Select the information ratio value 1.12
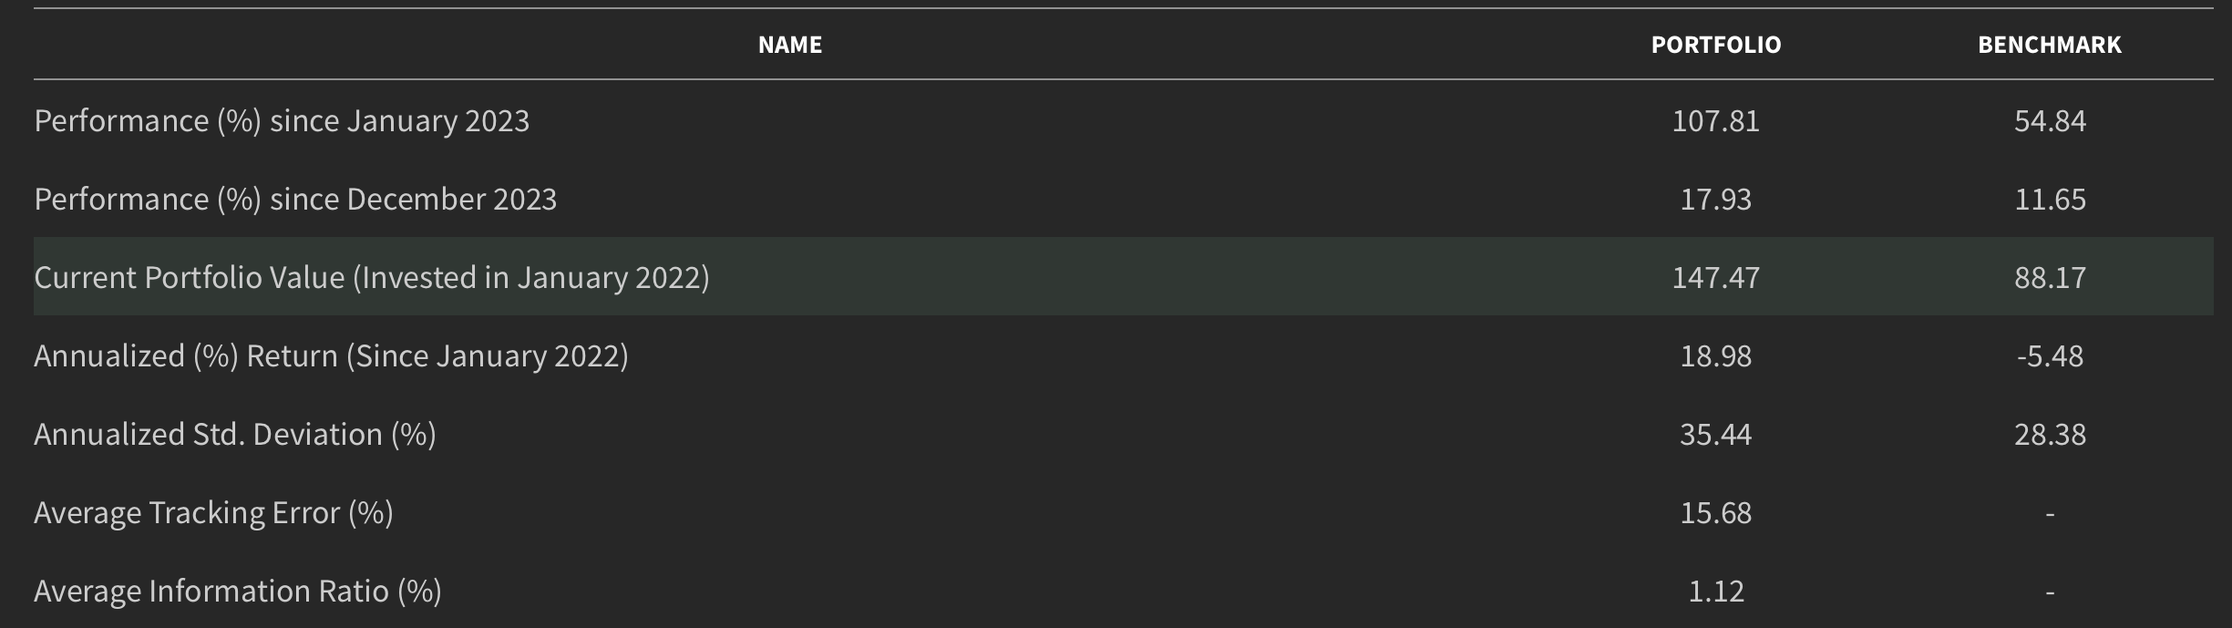The height and width of the screenshot is (628, 2232). tap(1716, 591)
